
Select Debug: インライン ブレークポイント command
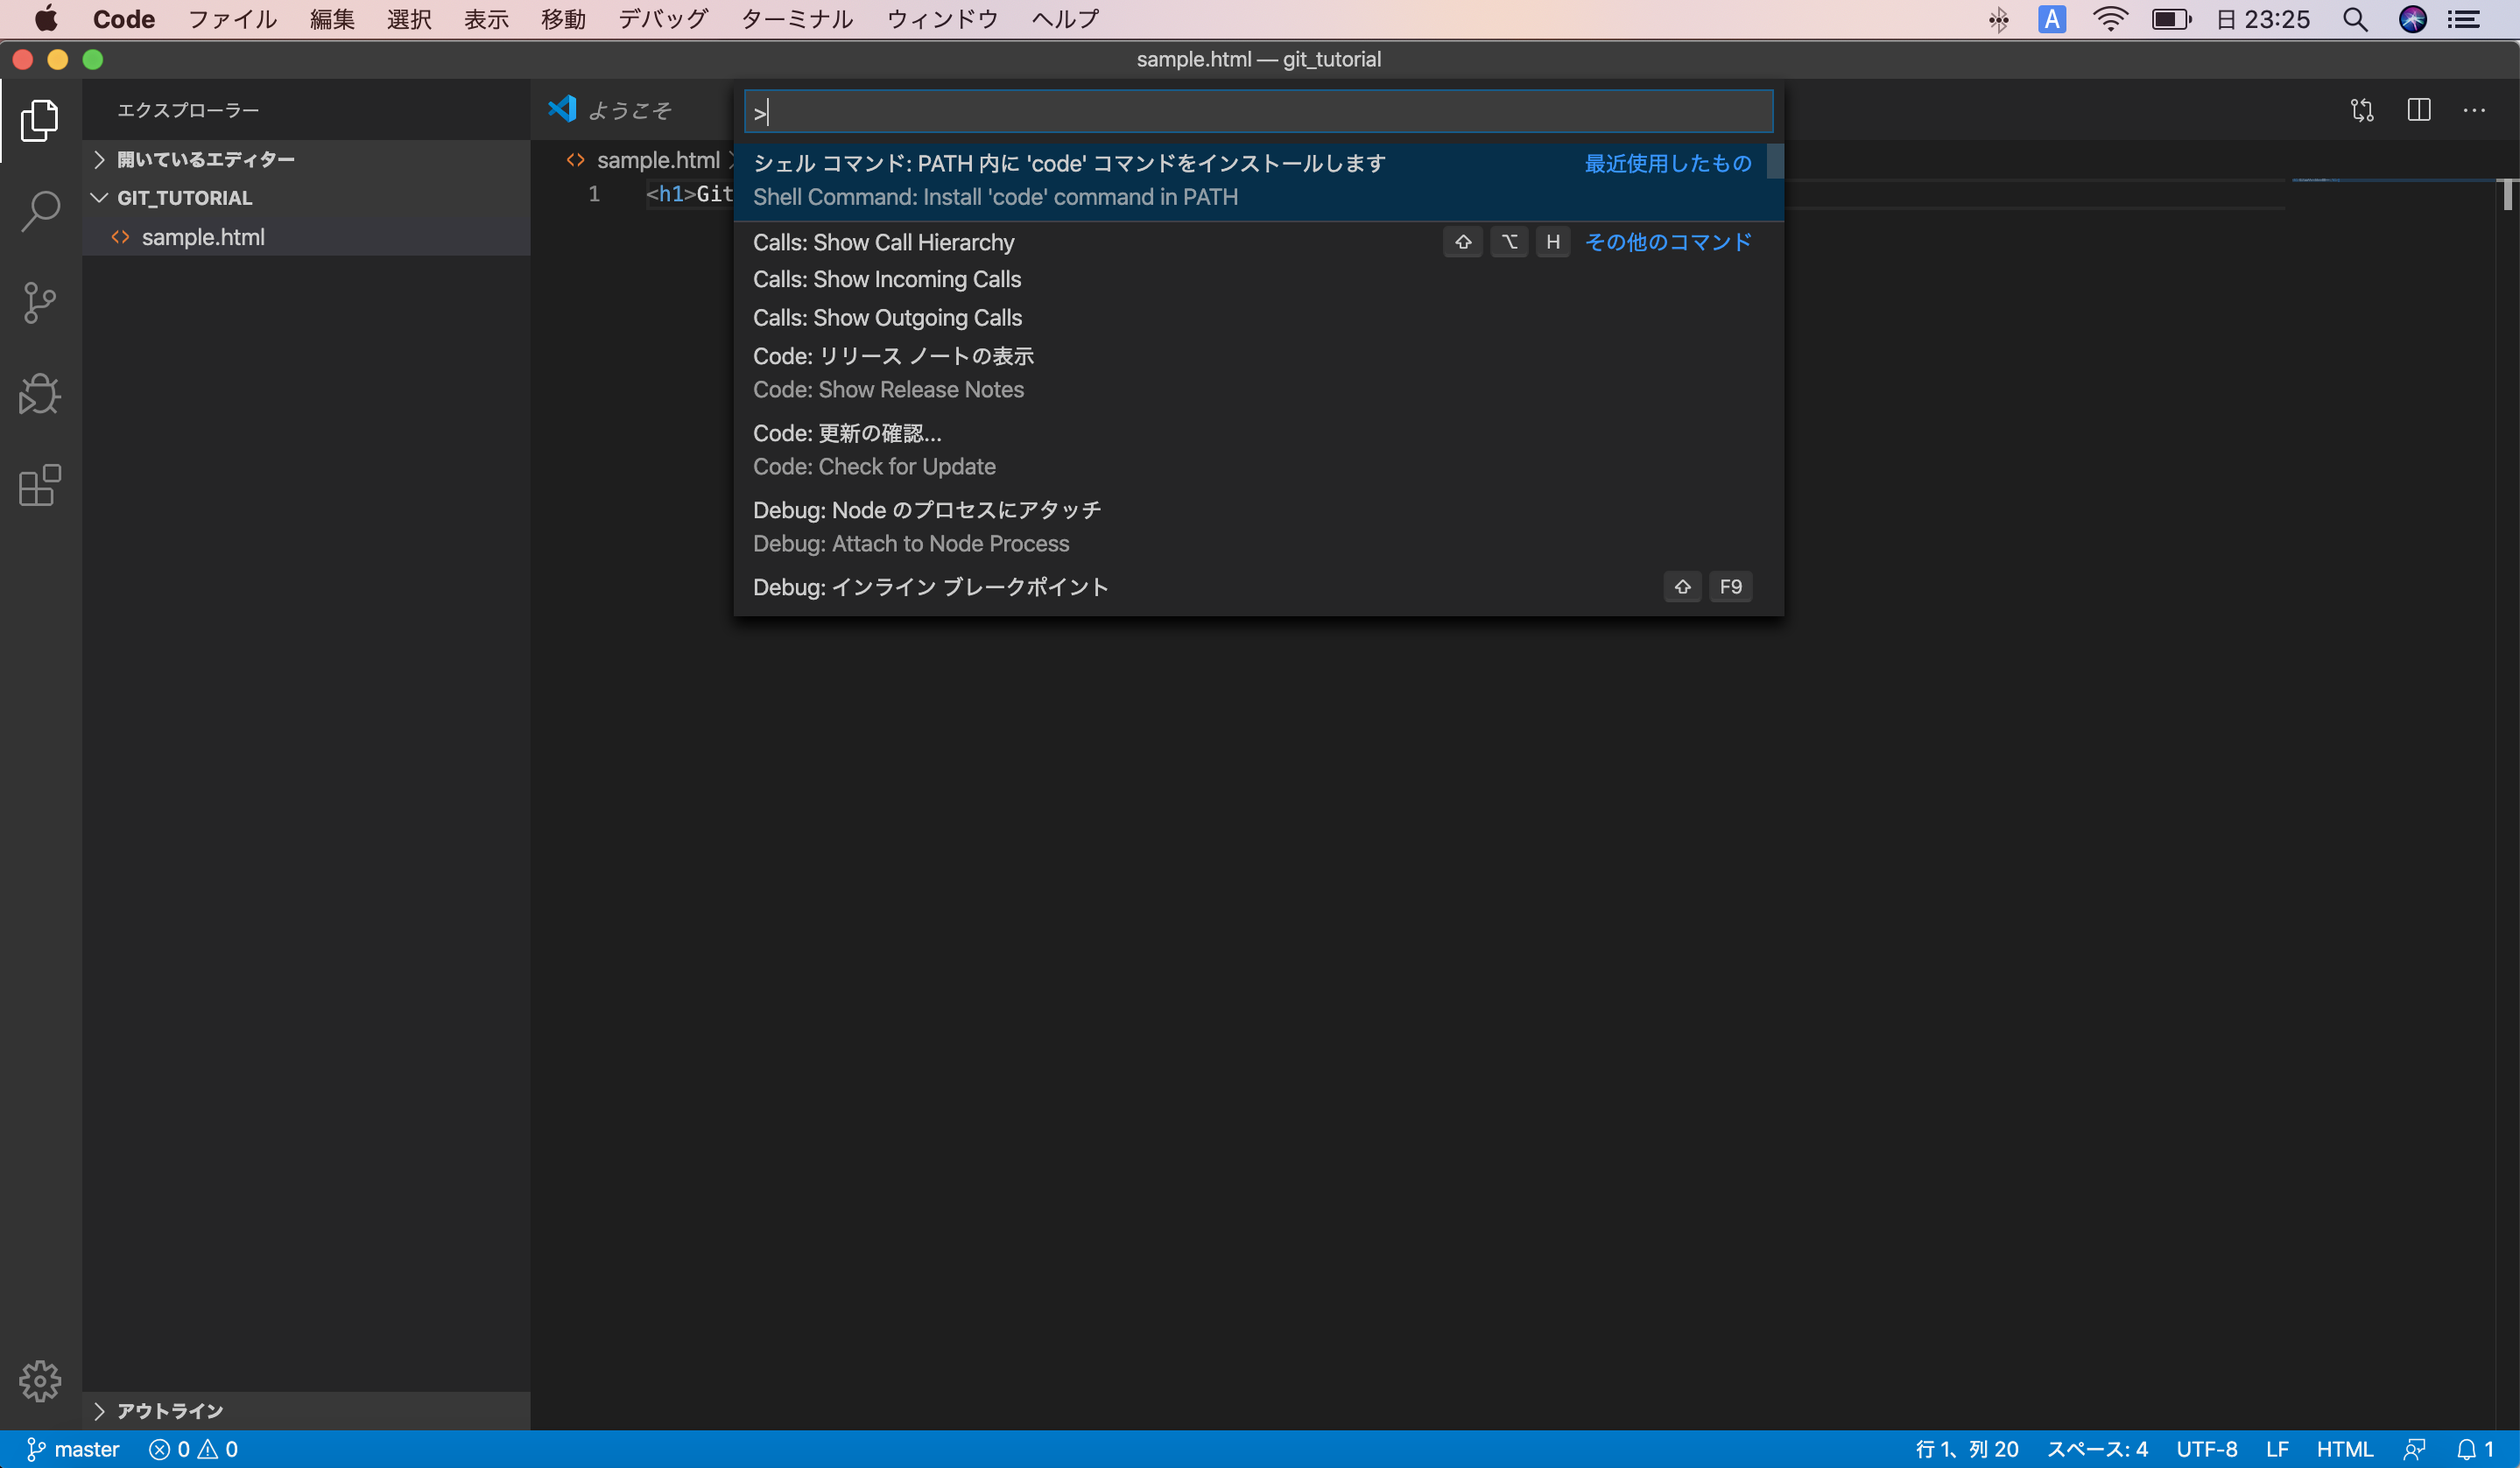coord(1258,587)
